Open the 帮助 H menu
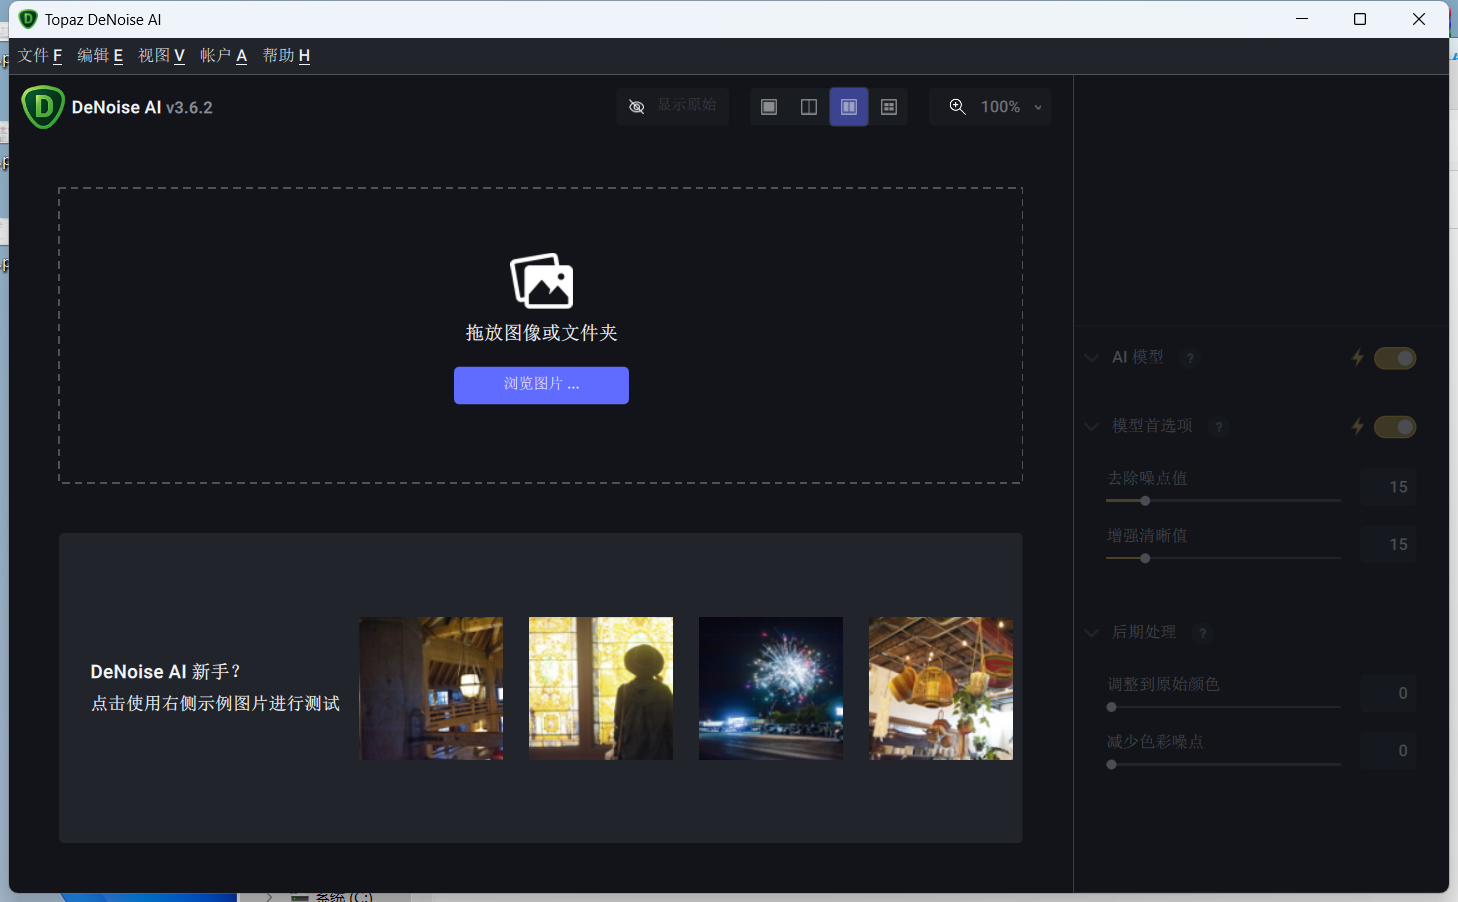Screen dimensions: 1458x902 [286, 56]
